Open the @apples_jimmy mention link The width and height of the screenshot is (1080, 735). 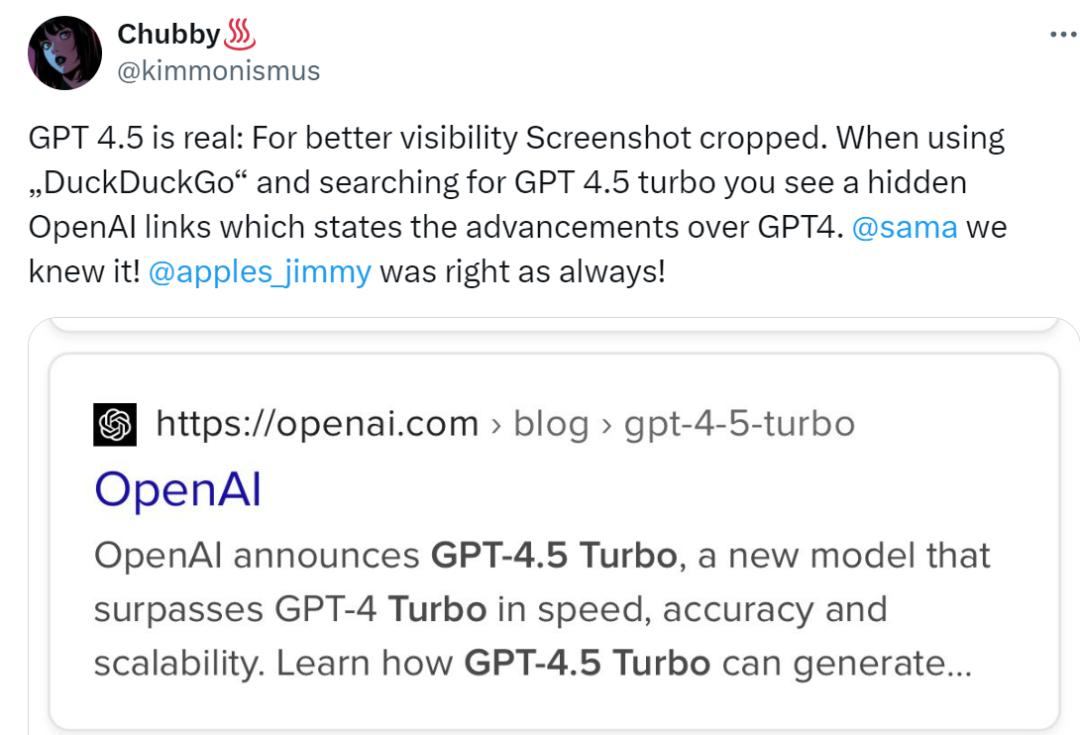pyautogui.click(x=258, y=271)
